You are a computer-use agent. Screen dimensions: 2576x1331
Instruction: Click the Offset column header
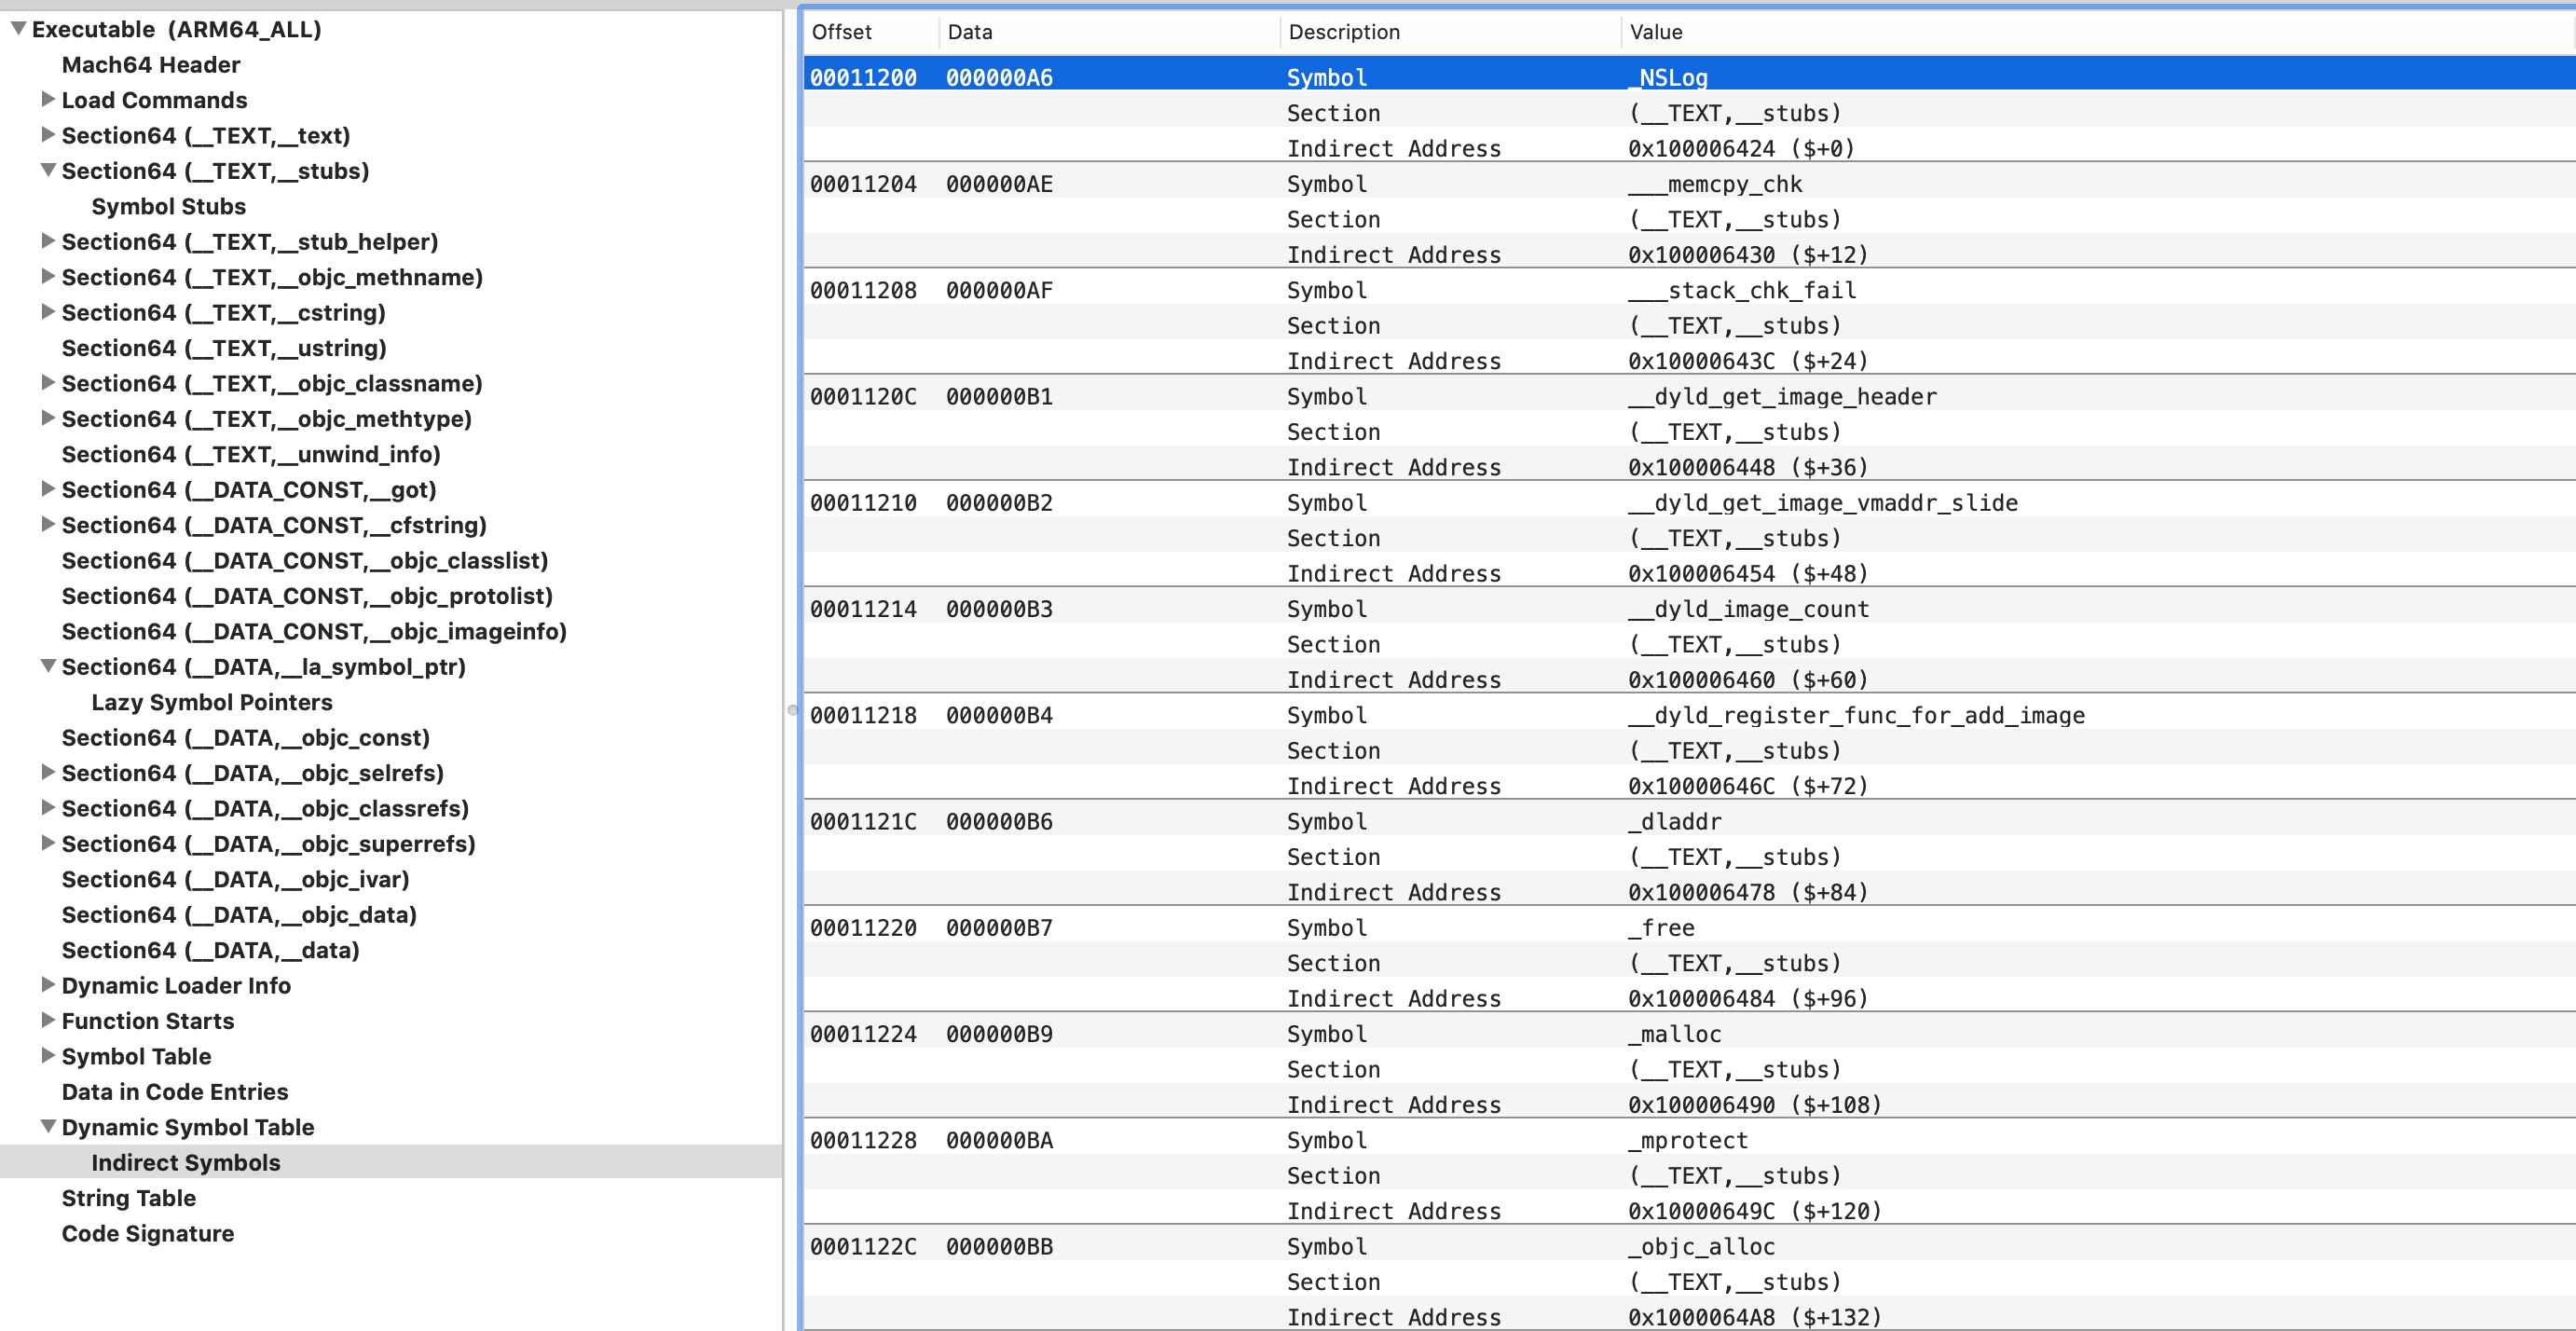[x=871, y=32]
